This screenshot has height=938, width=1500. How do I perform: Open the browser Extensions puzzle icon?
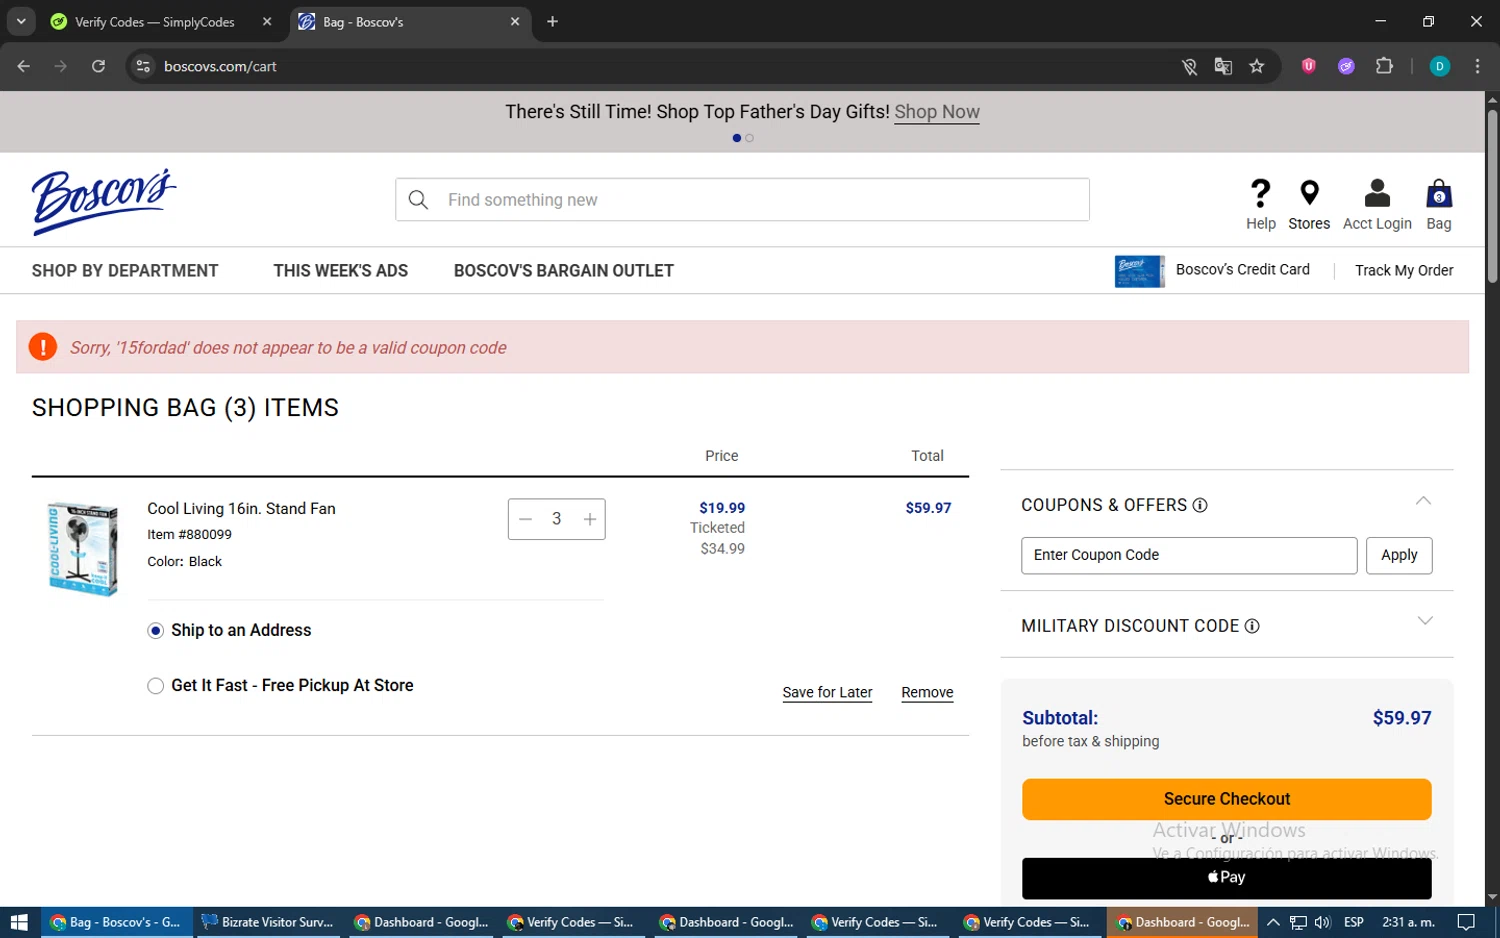pyautogui.click(x=1384, y=66)
